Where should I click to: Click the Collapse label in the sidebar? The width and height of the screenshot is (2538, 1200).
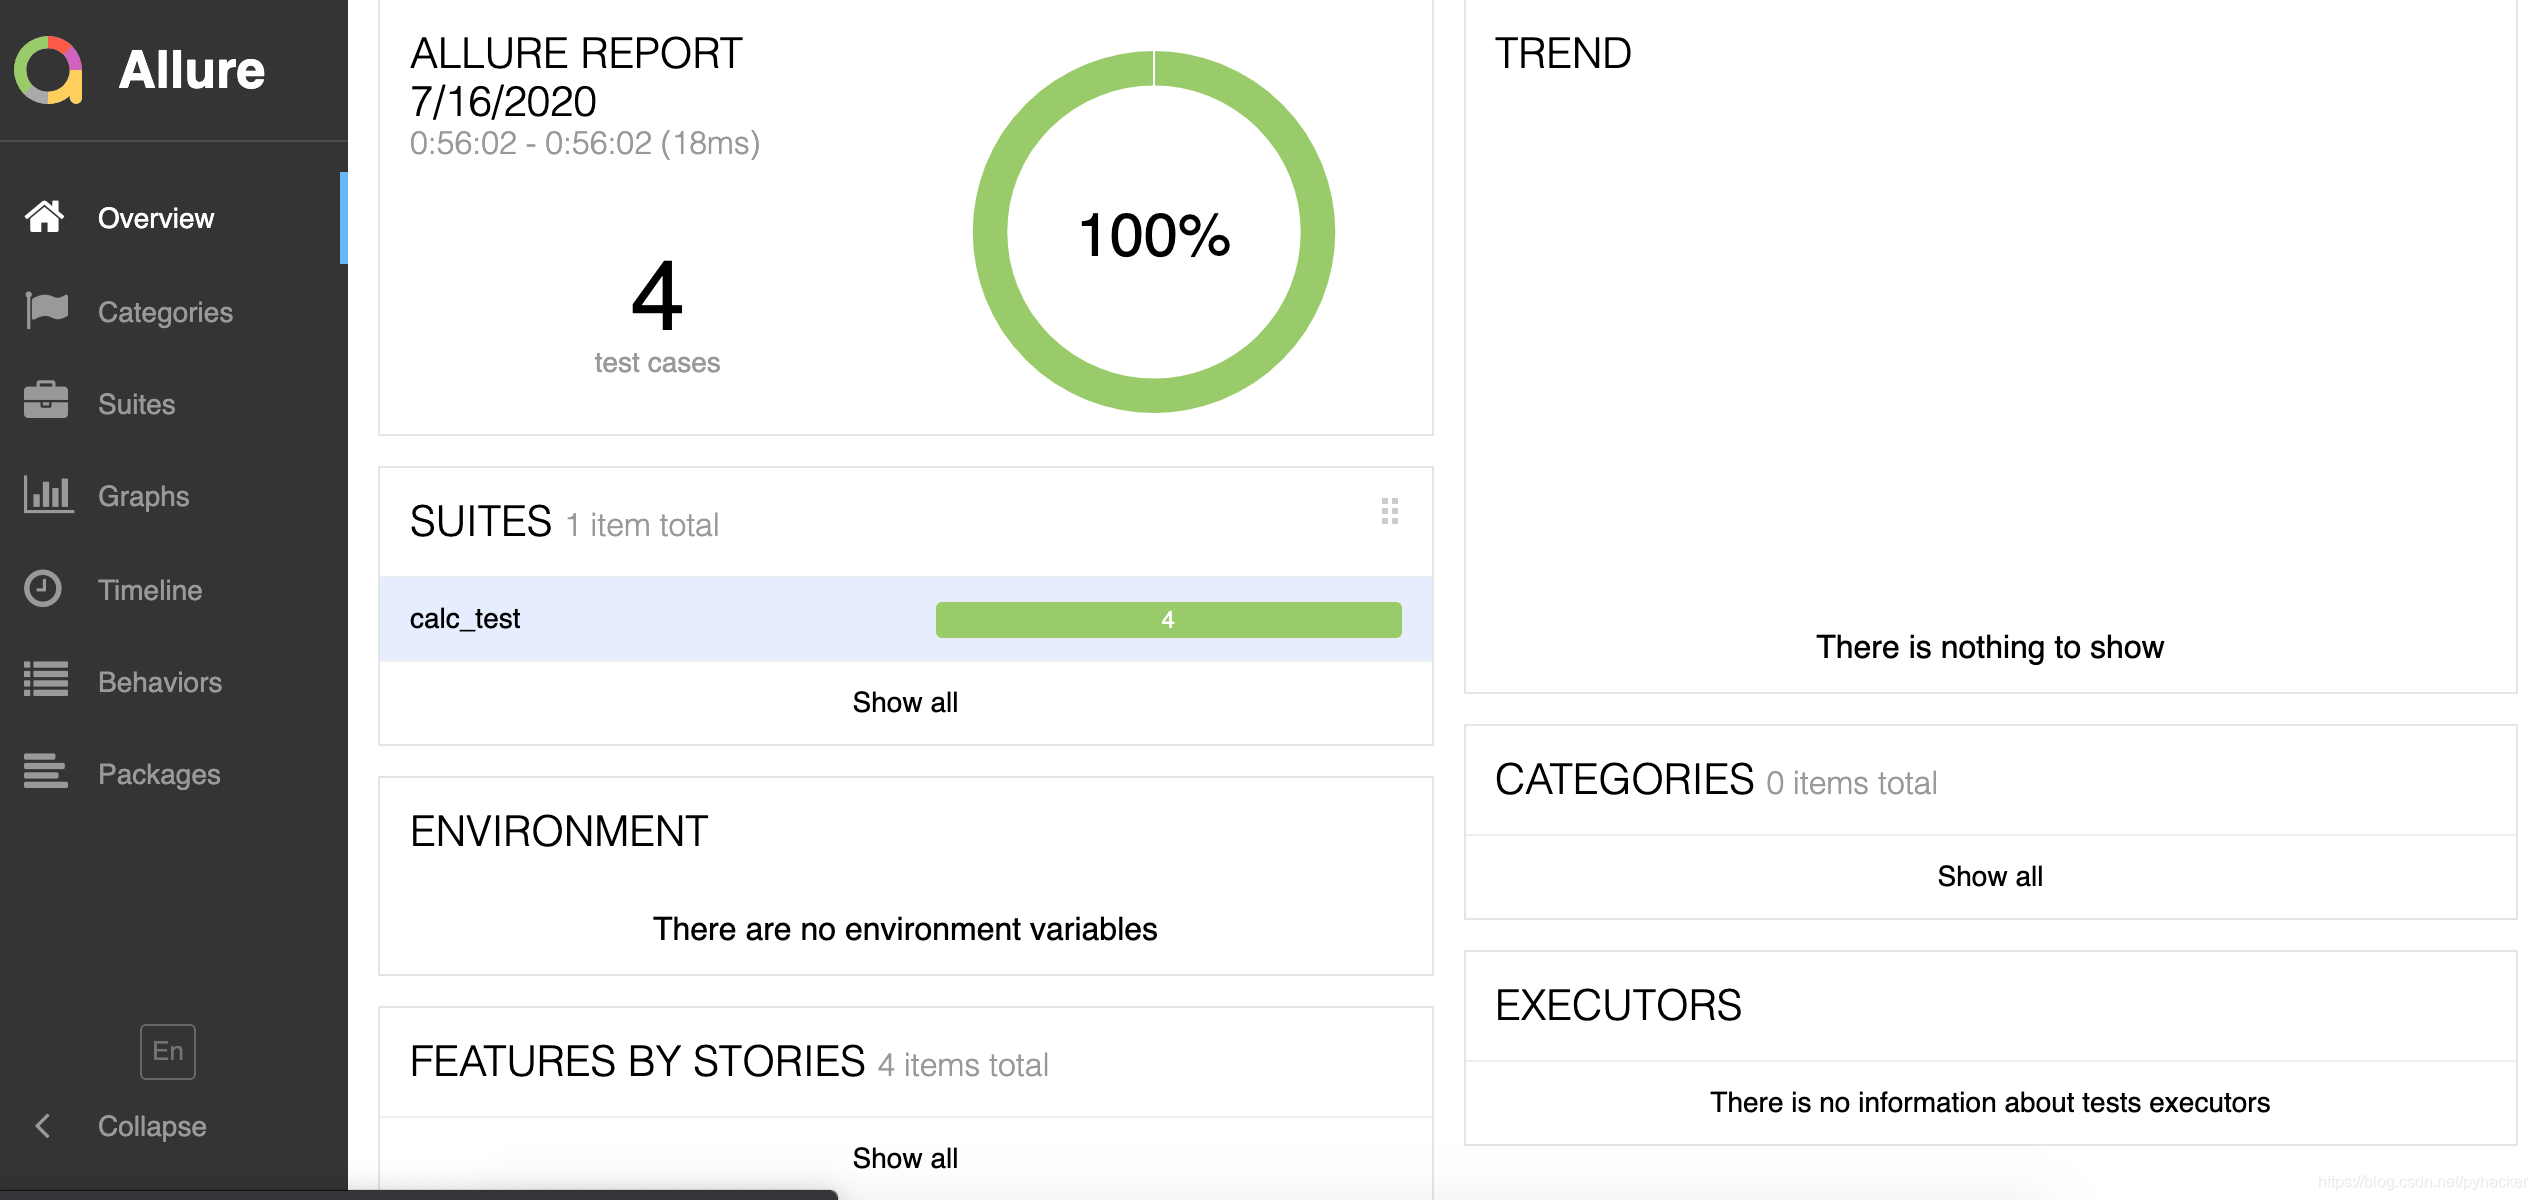(x=152, y=1126)
